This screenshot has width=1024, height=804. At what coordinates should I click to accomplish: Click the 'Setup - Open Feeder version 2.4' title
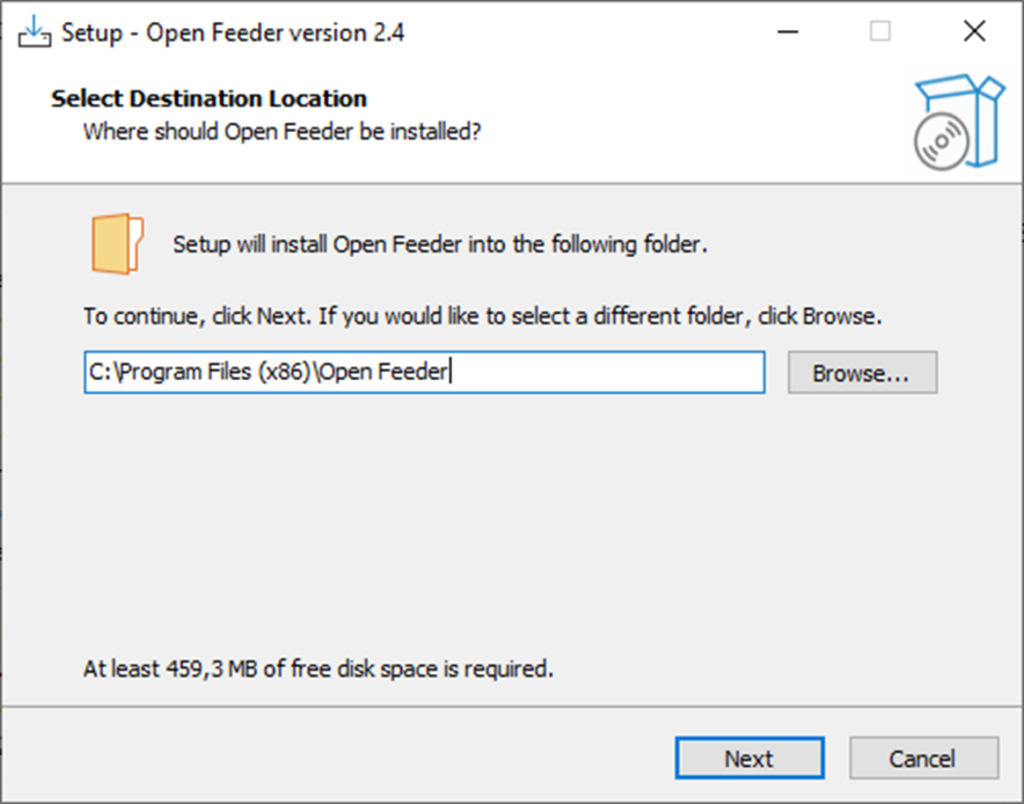pyautogui.click(x=233, y=32)
